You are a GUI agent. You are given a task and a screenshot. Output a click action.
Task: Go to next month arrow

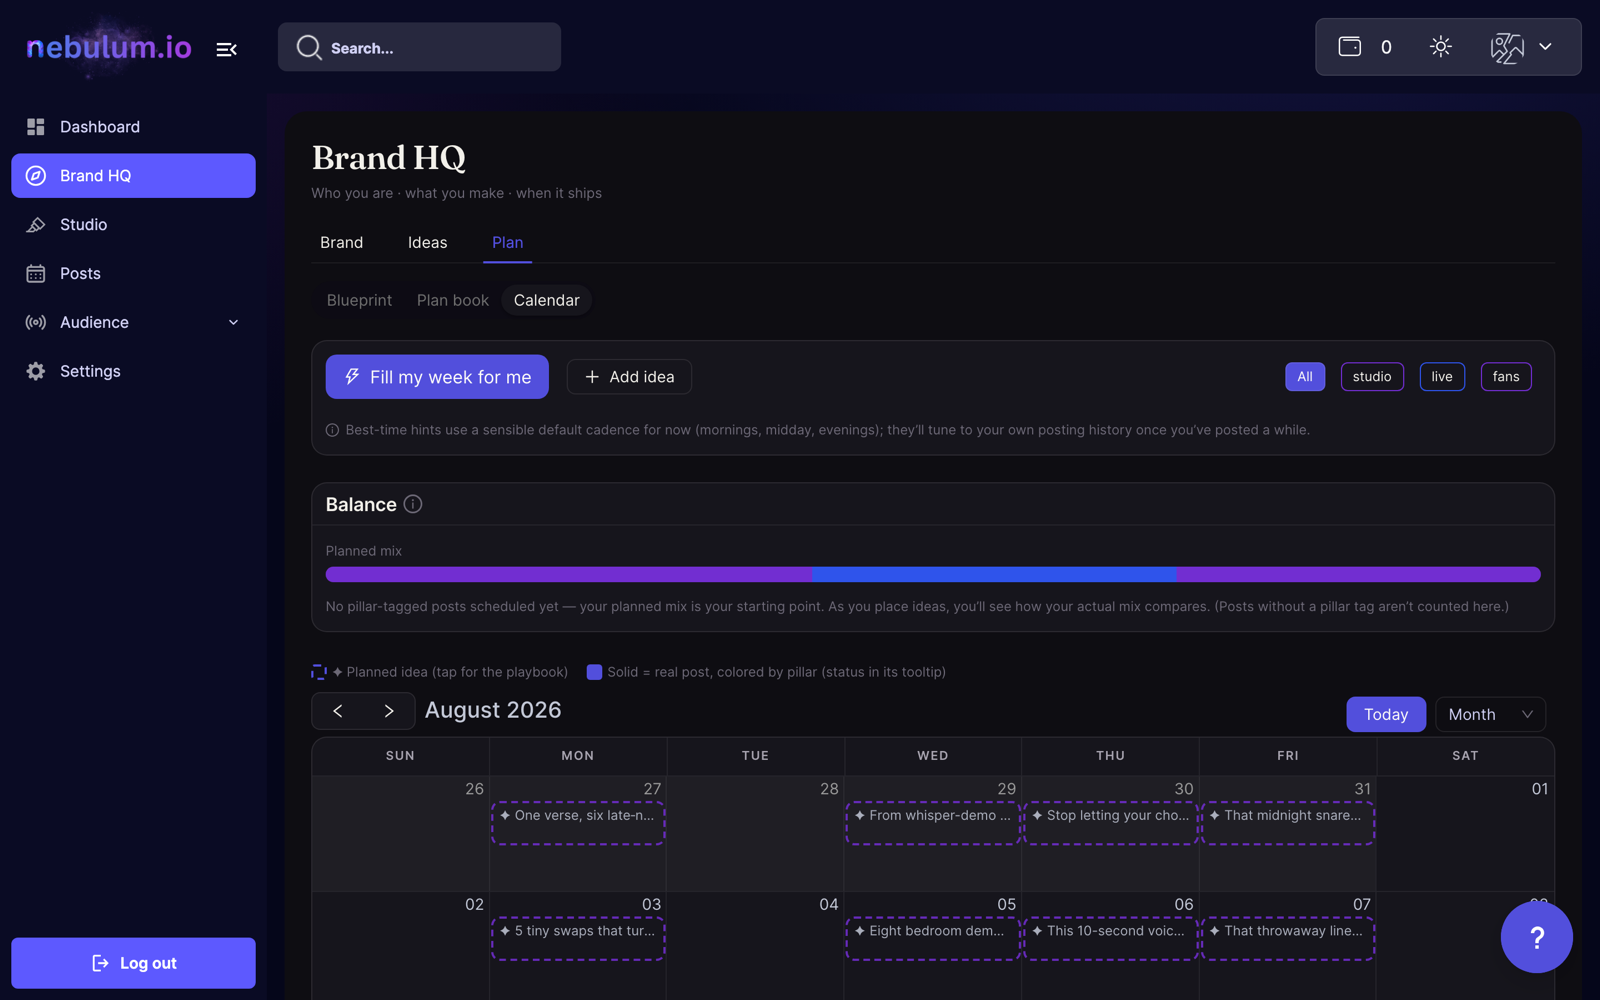coord(389,711)
